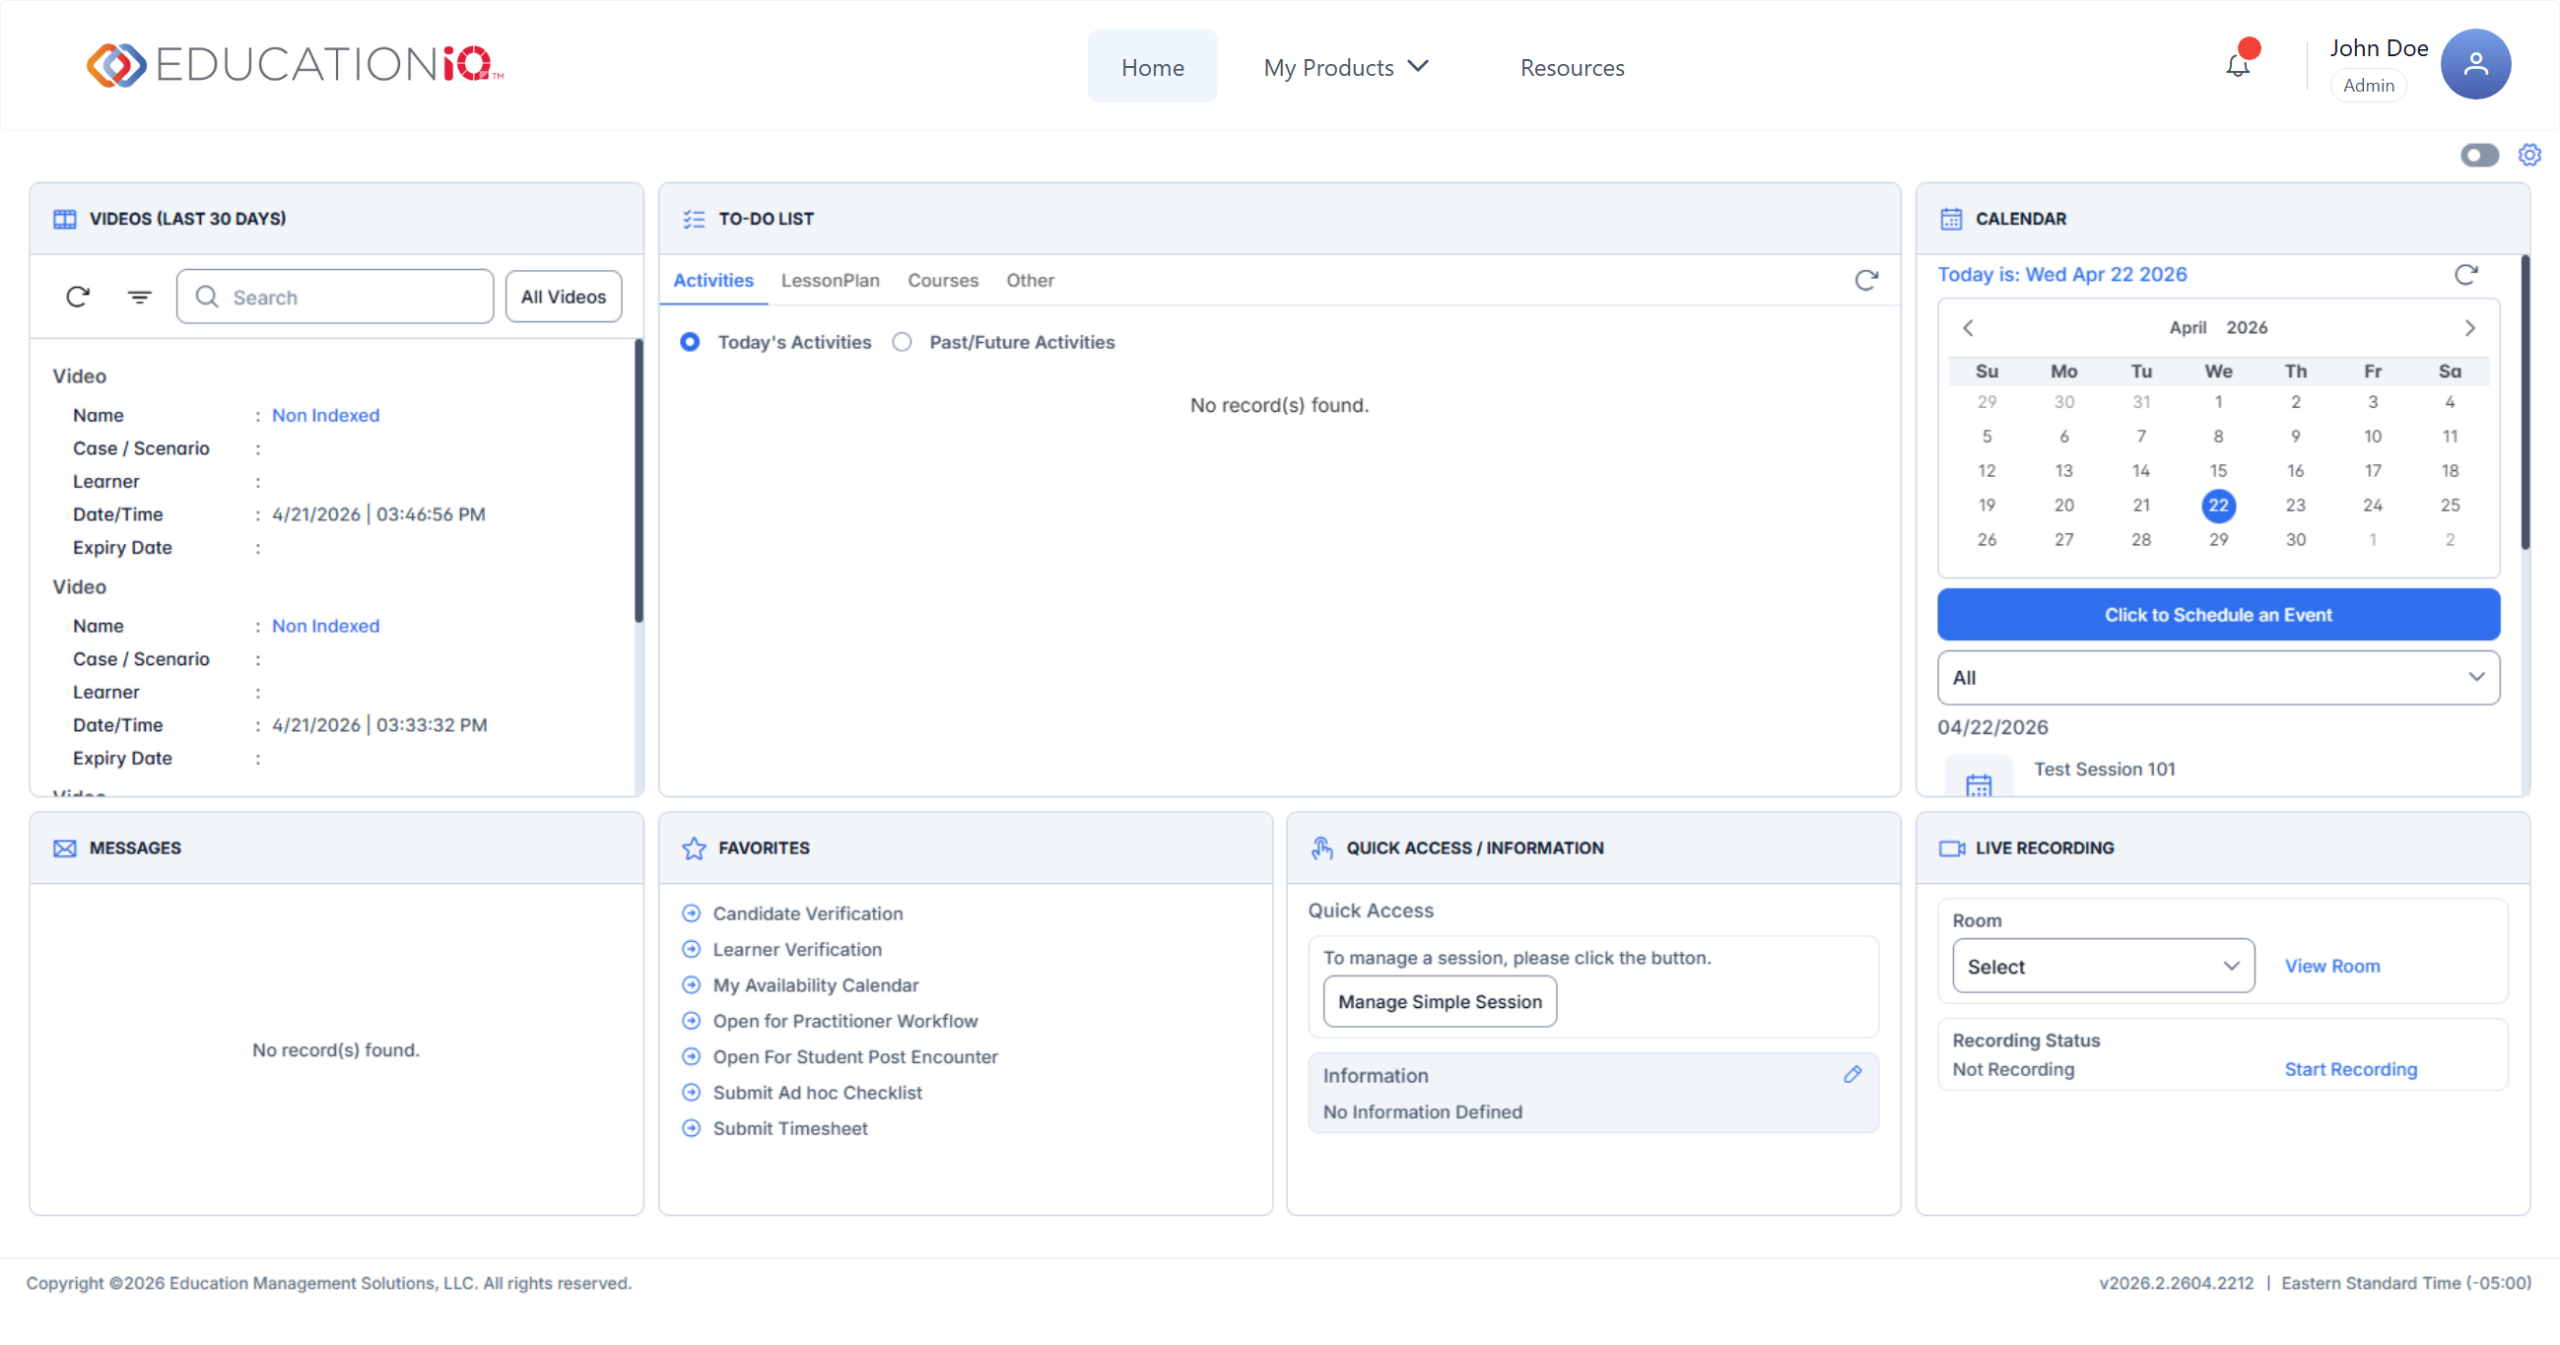Open the Videos filter icon
2560x1345 pixels.
[139, 297]
